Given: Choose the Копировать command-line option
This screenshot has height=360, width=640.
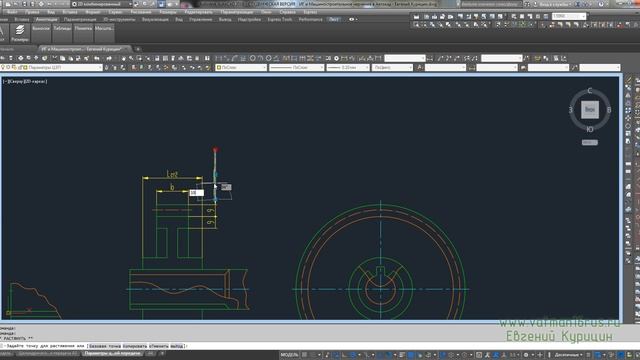Looking at the screenshot, I should point(134,346).
